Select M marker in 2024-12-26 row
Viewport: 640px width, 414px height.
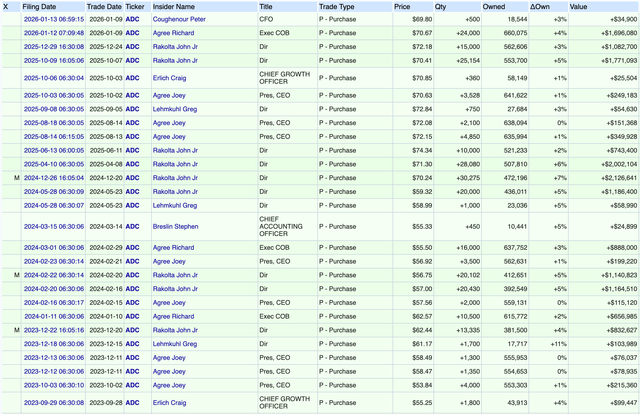point(17,178)
